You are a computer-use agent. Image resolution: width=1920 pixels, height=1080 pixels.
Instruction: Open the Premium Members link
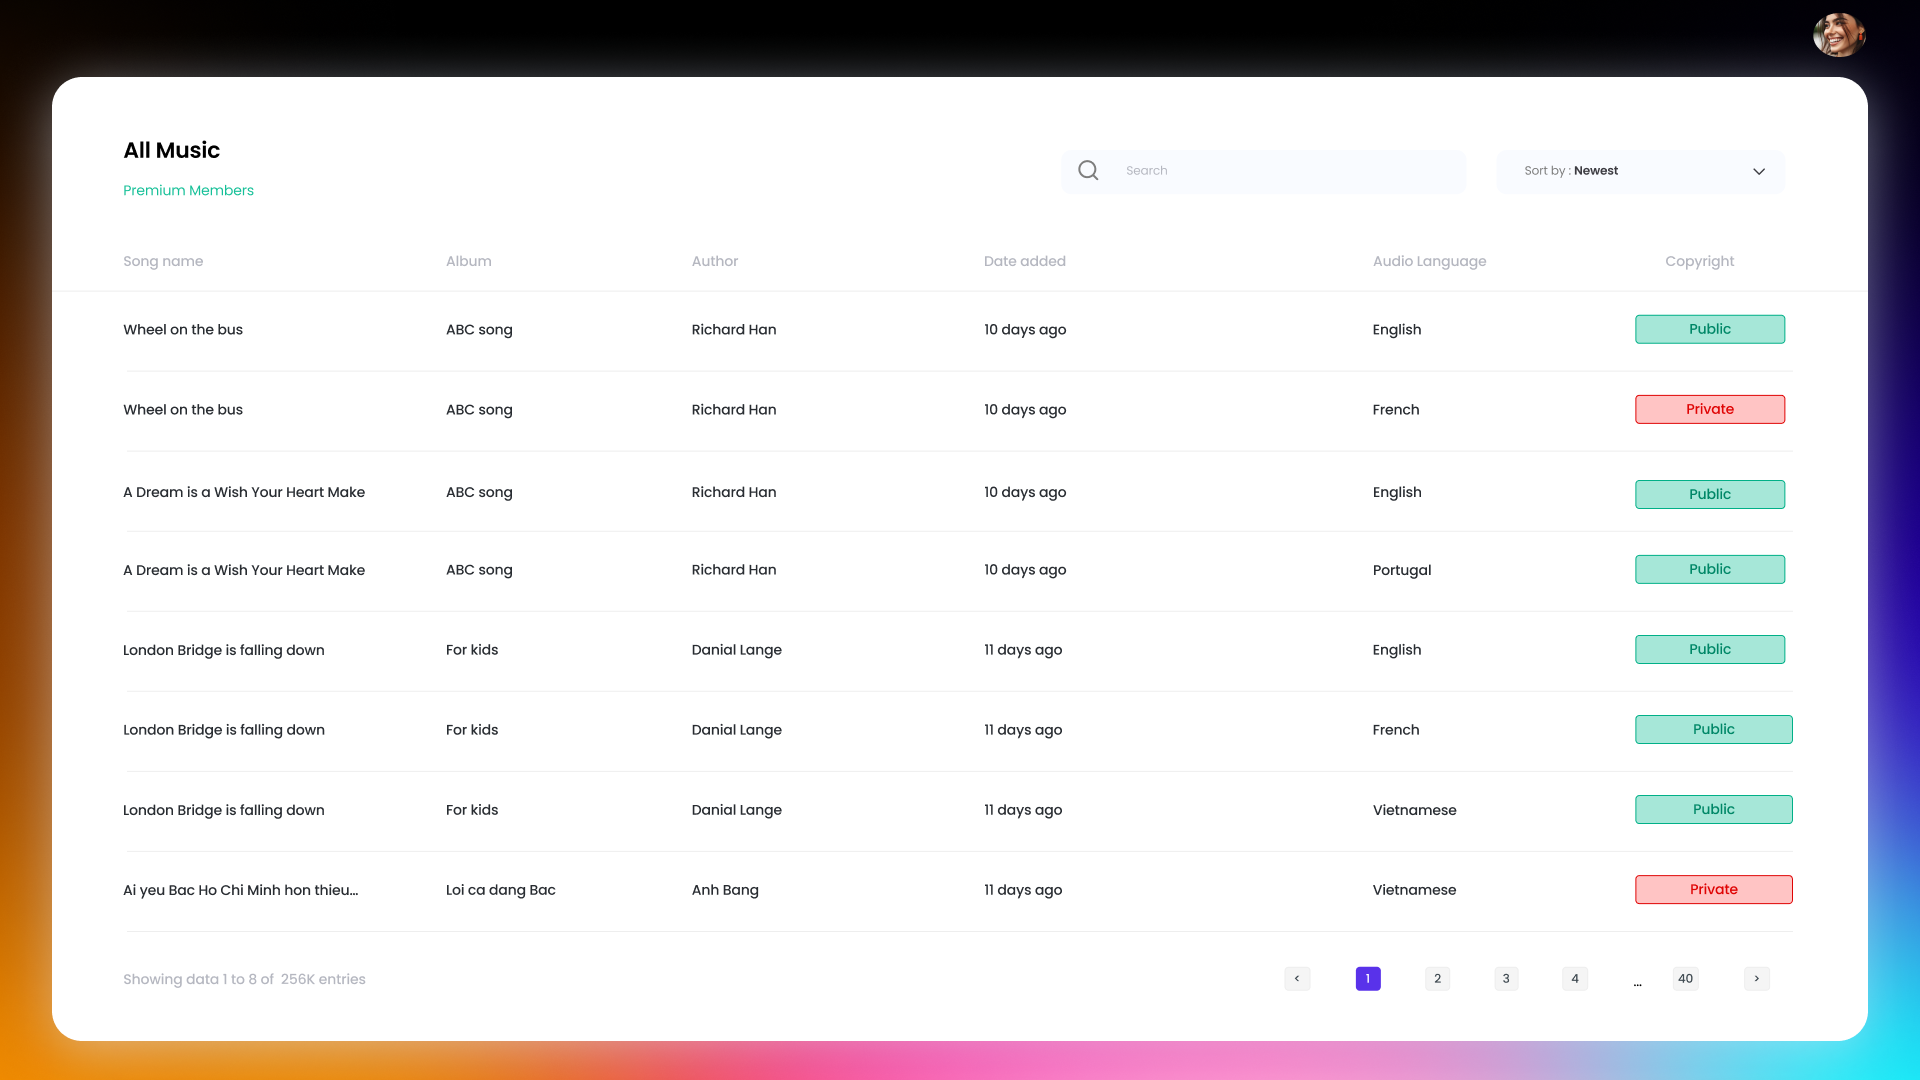188,190
